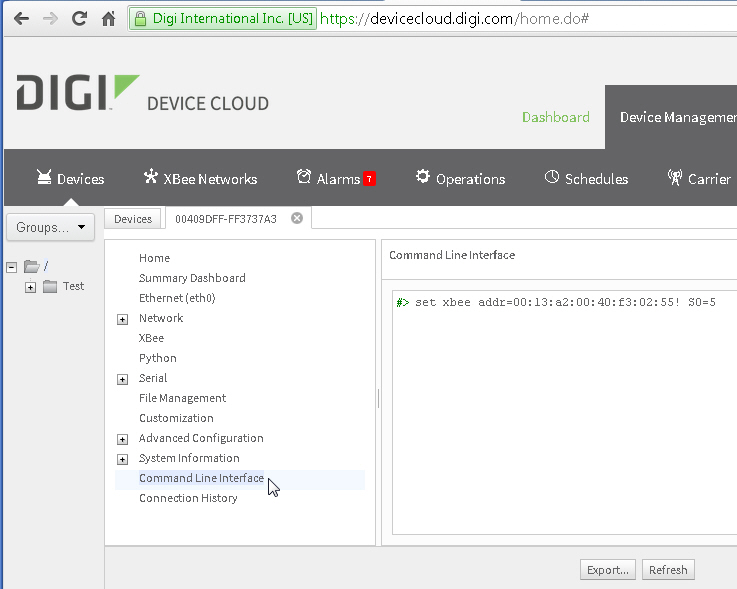Switch to the Devices list tab
737x589 pixels.
133,219
